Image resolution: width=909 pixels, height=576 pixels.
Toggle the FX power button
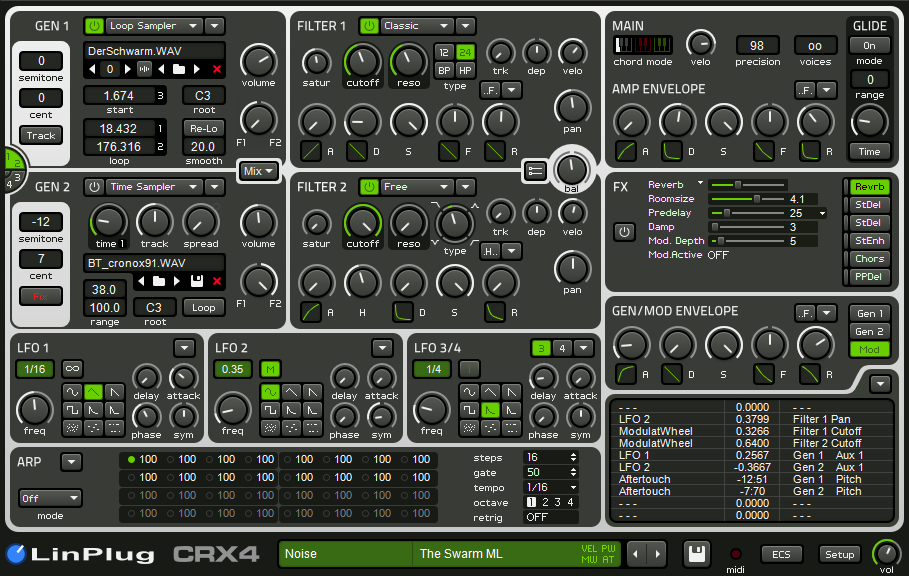[624, 232]
